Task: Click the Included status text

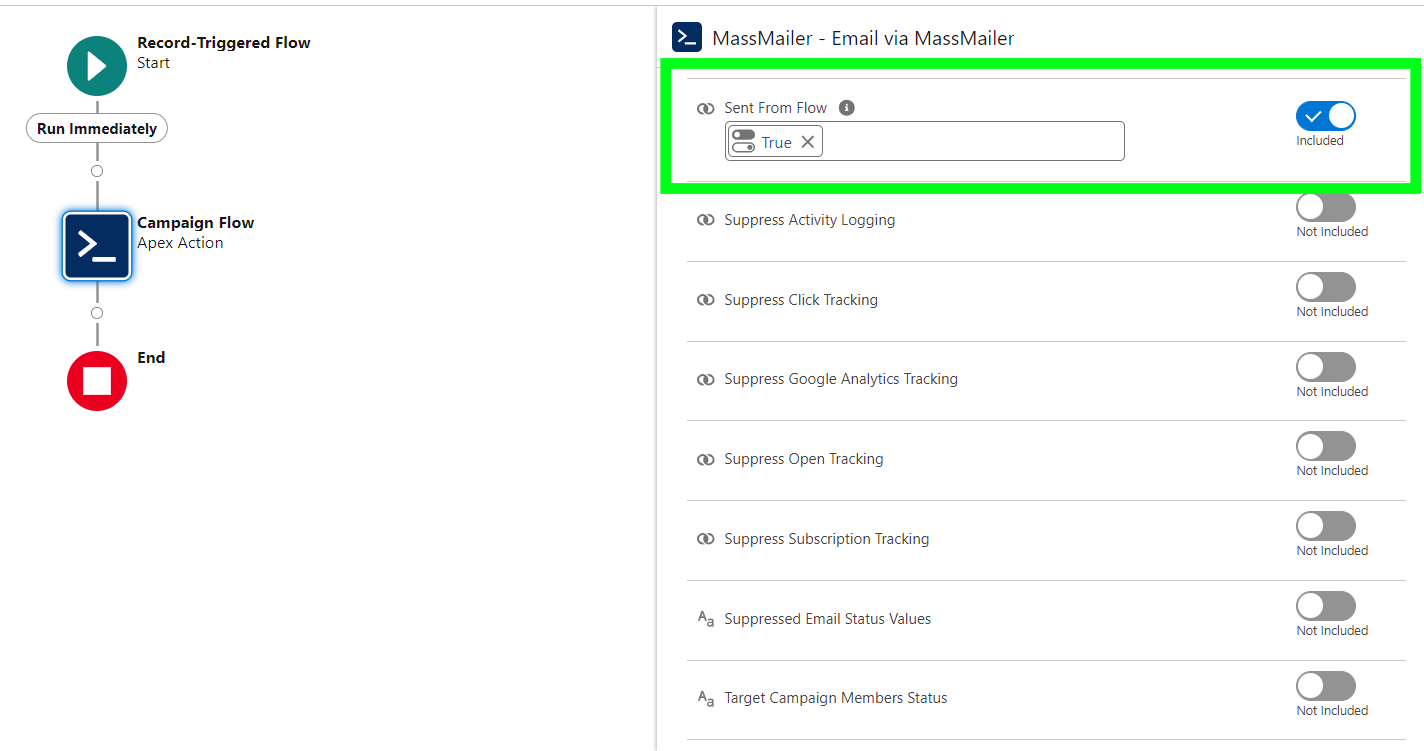Action: (x=1320, y=141)
